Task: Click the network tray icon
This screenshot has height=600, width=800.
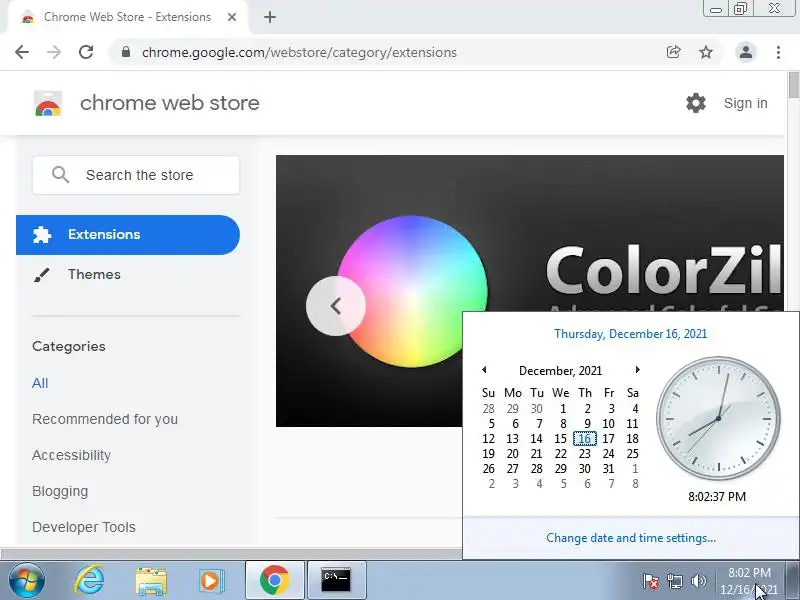Action: click(x=675, y=581)
